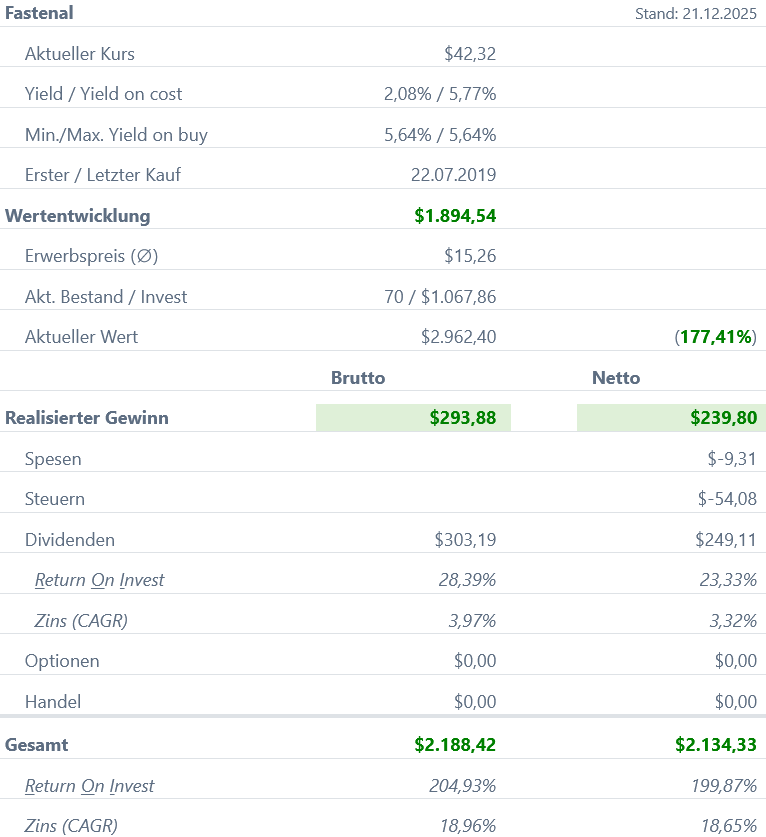Click the Return On Invest label below Dividenden

[x=99, y=580]
